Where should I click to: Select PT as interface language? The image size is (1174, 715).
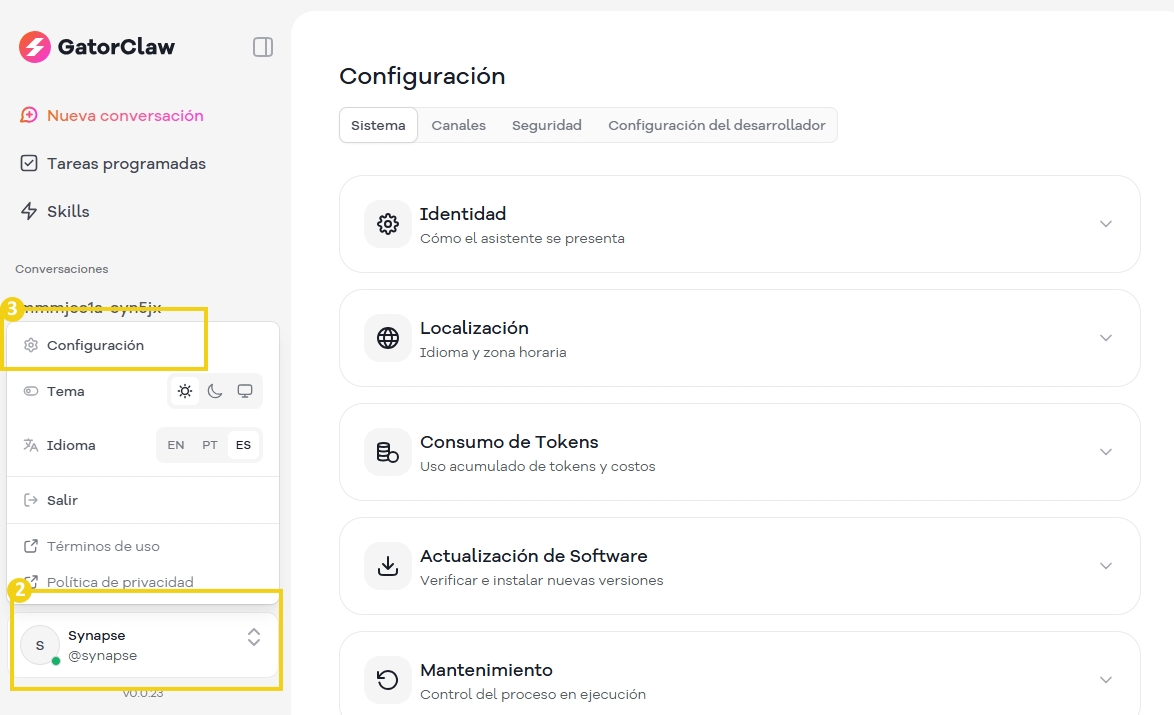coord(209,444)
